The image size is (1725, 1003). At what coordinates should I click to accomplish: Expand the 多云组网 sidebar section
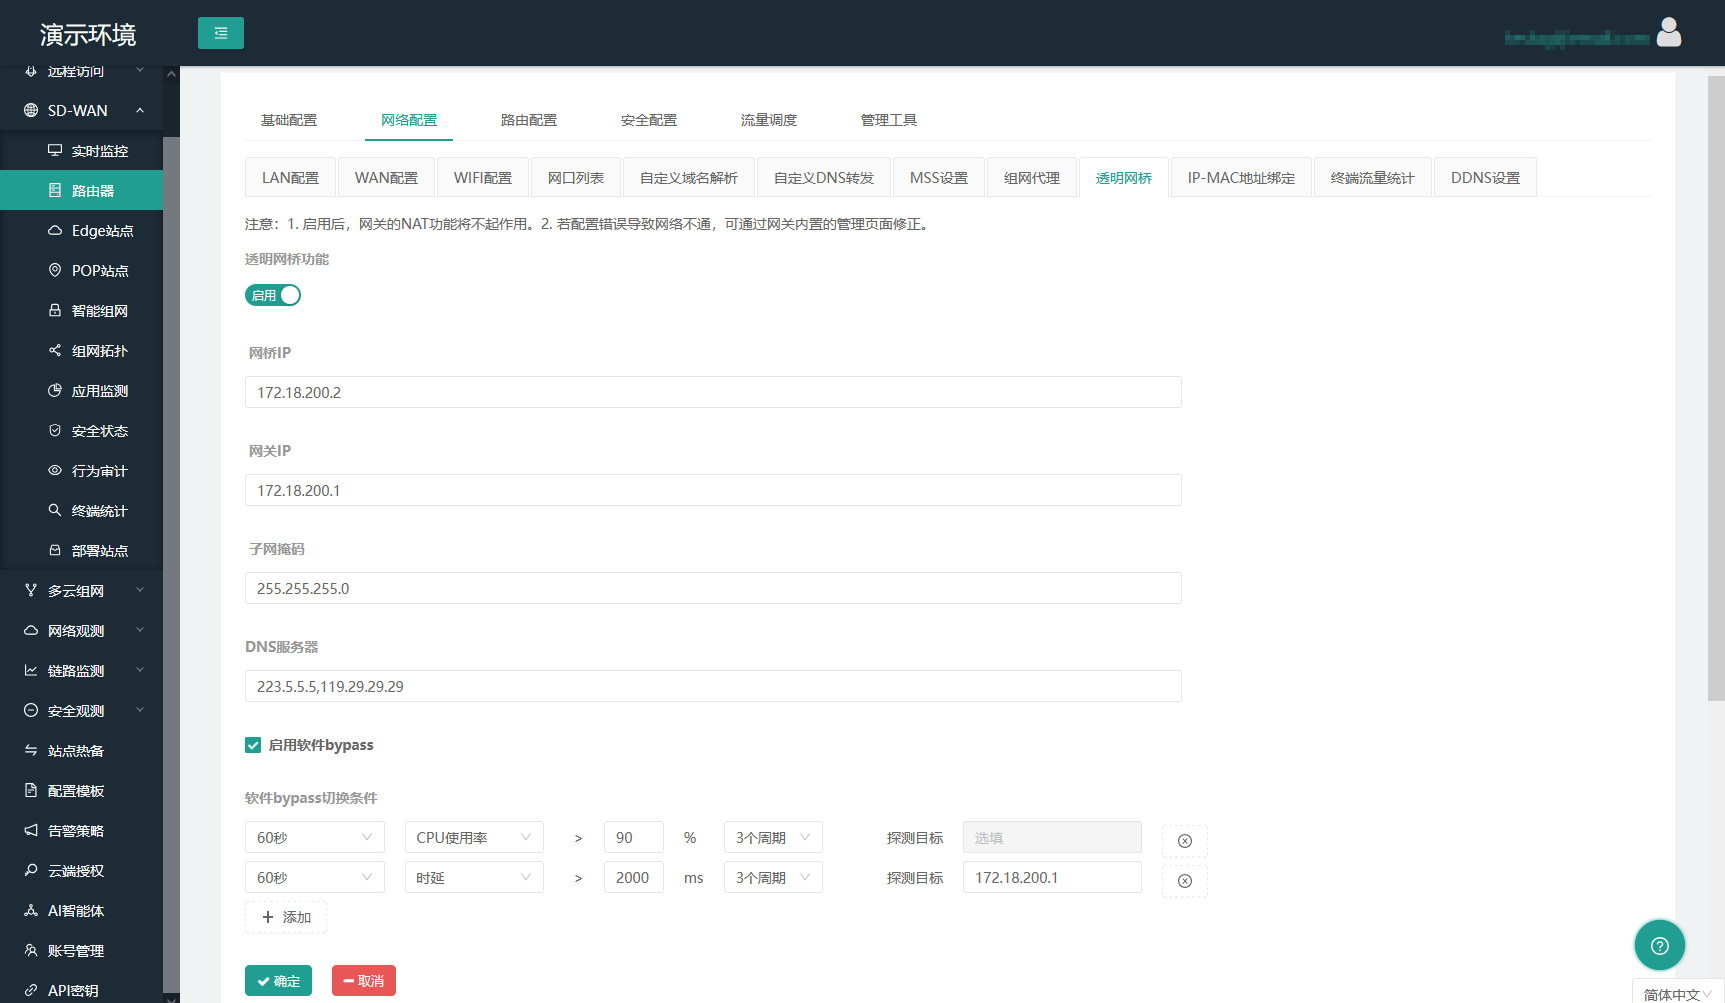(x=140, y=590)
